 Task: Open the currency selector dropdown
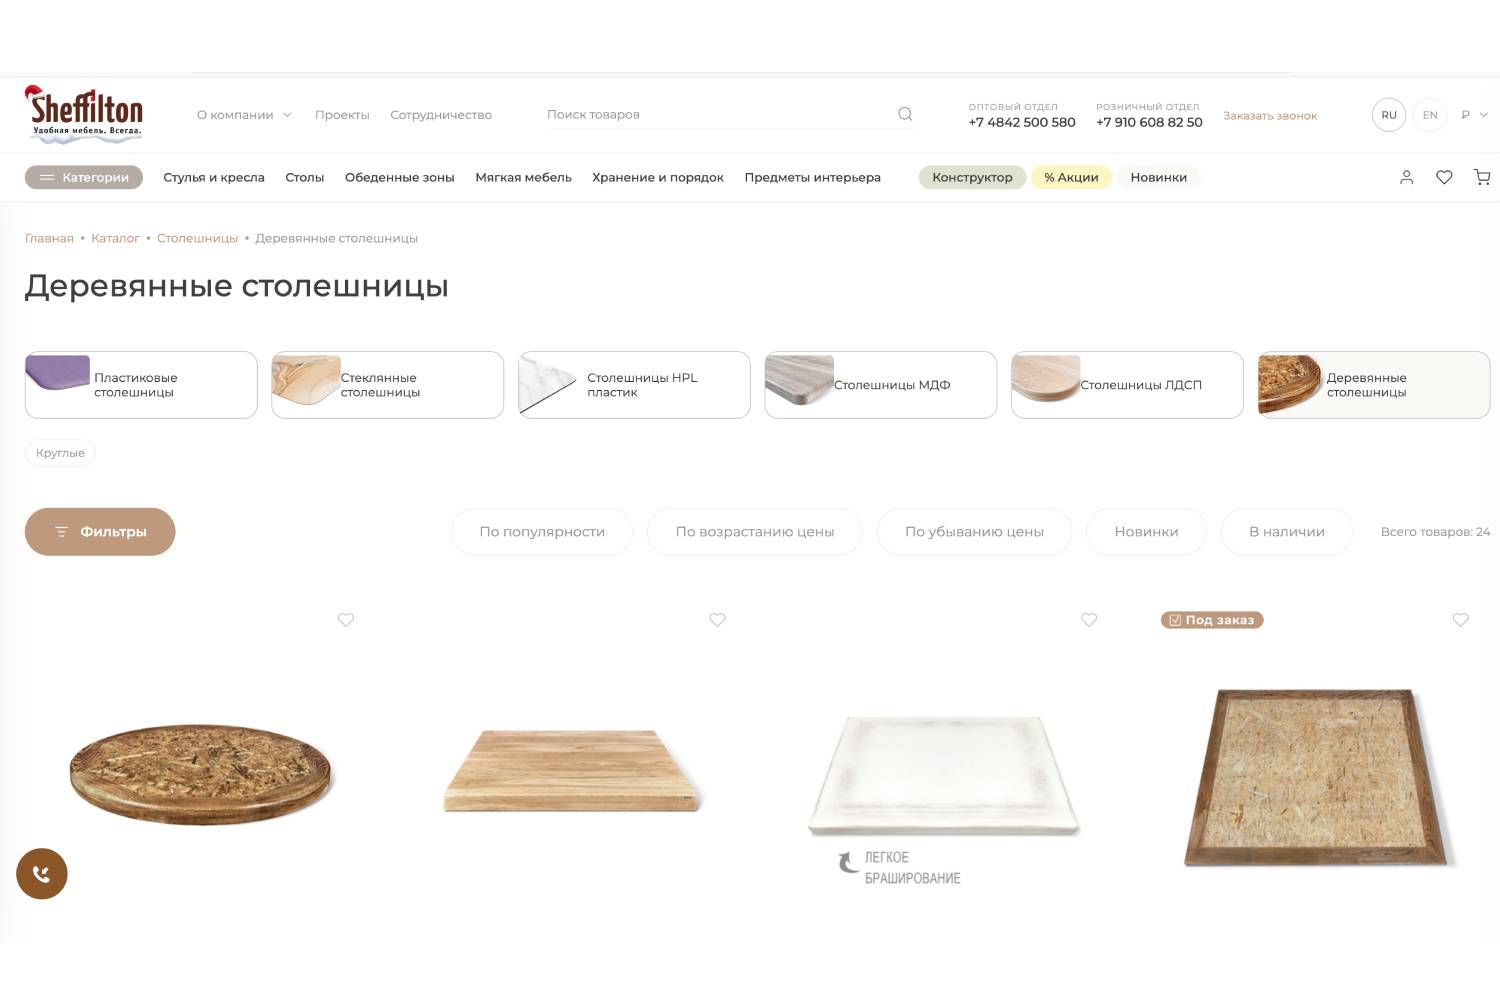coord(1474,115)
